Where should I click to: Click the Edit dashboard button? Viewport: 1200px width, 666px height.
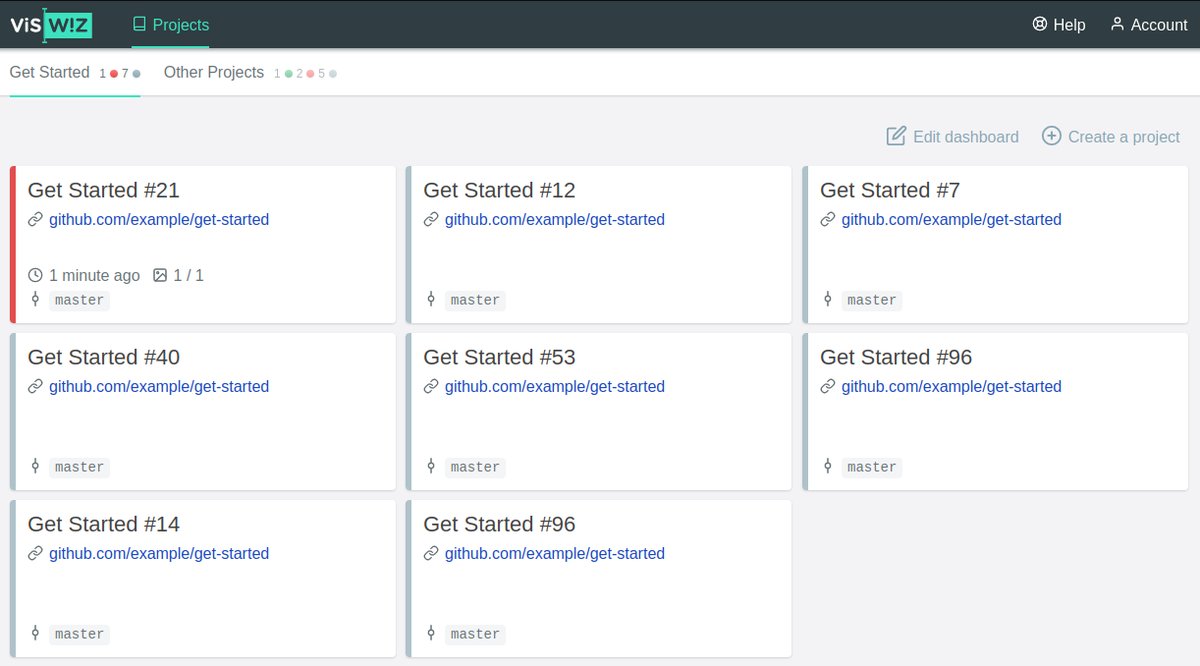[x=953, y=136]
